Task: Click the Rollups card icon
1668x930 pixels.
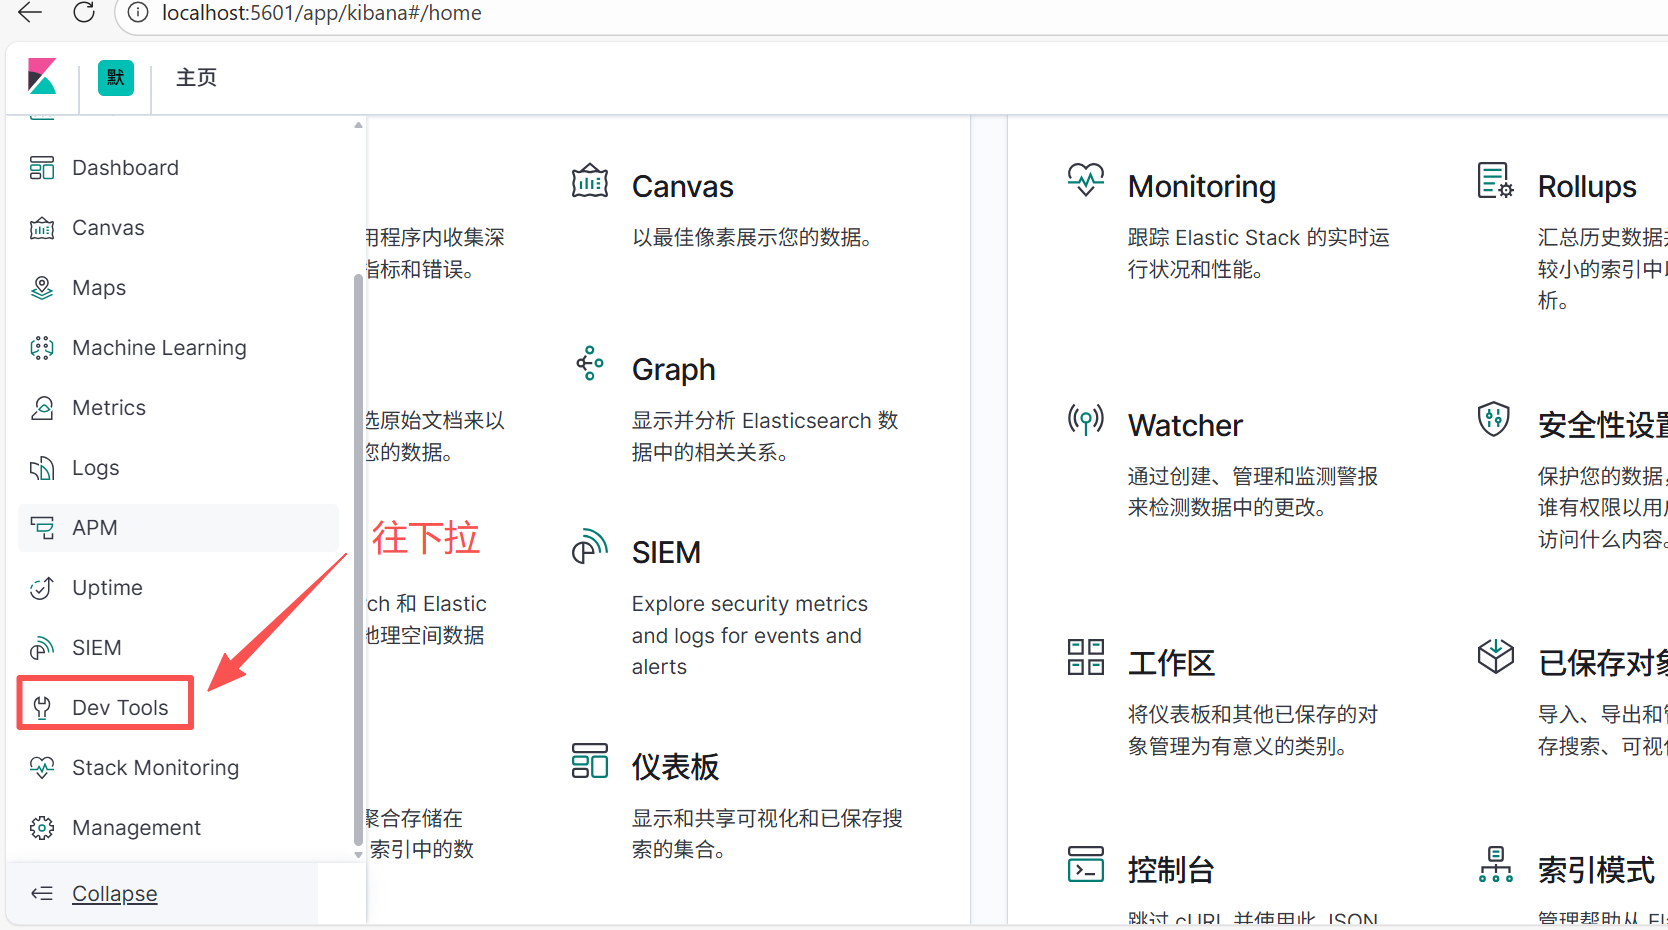Action: [1496, 180]
